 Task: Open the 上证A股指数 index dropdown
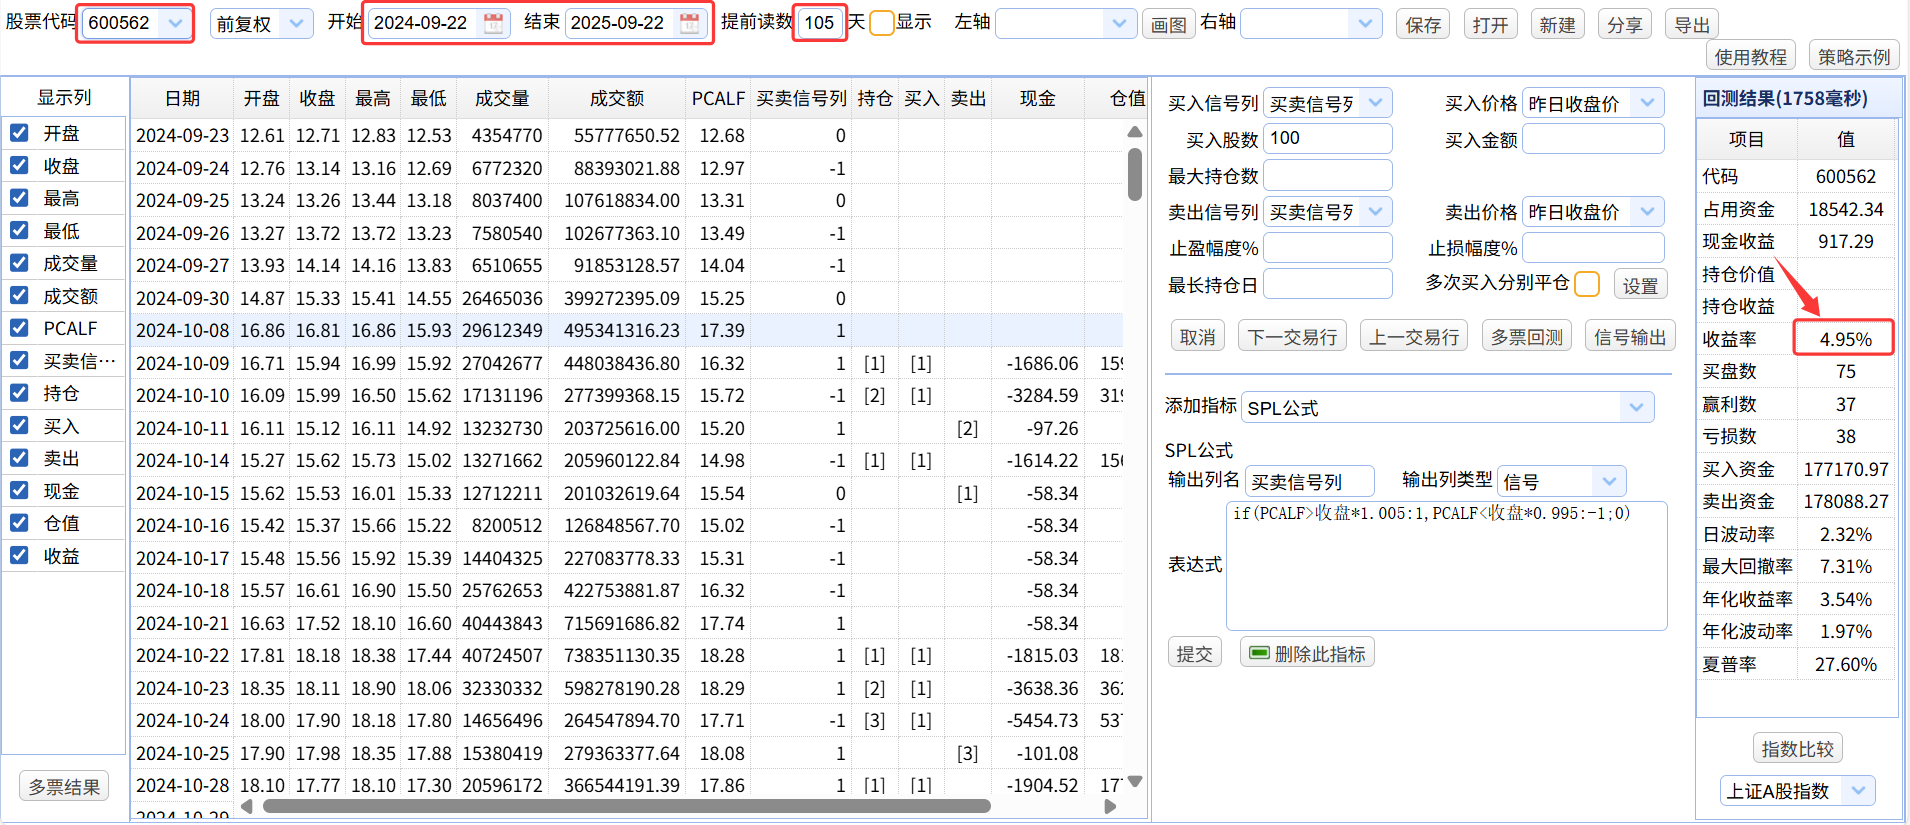1858,790
